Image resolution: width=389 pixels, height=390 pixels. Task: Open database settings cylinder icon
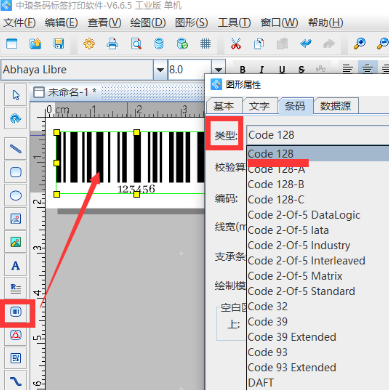click(159, 44)
